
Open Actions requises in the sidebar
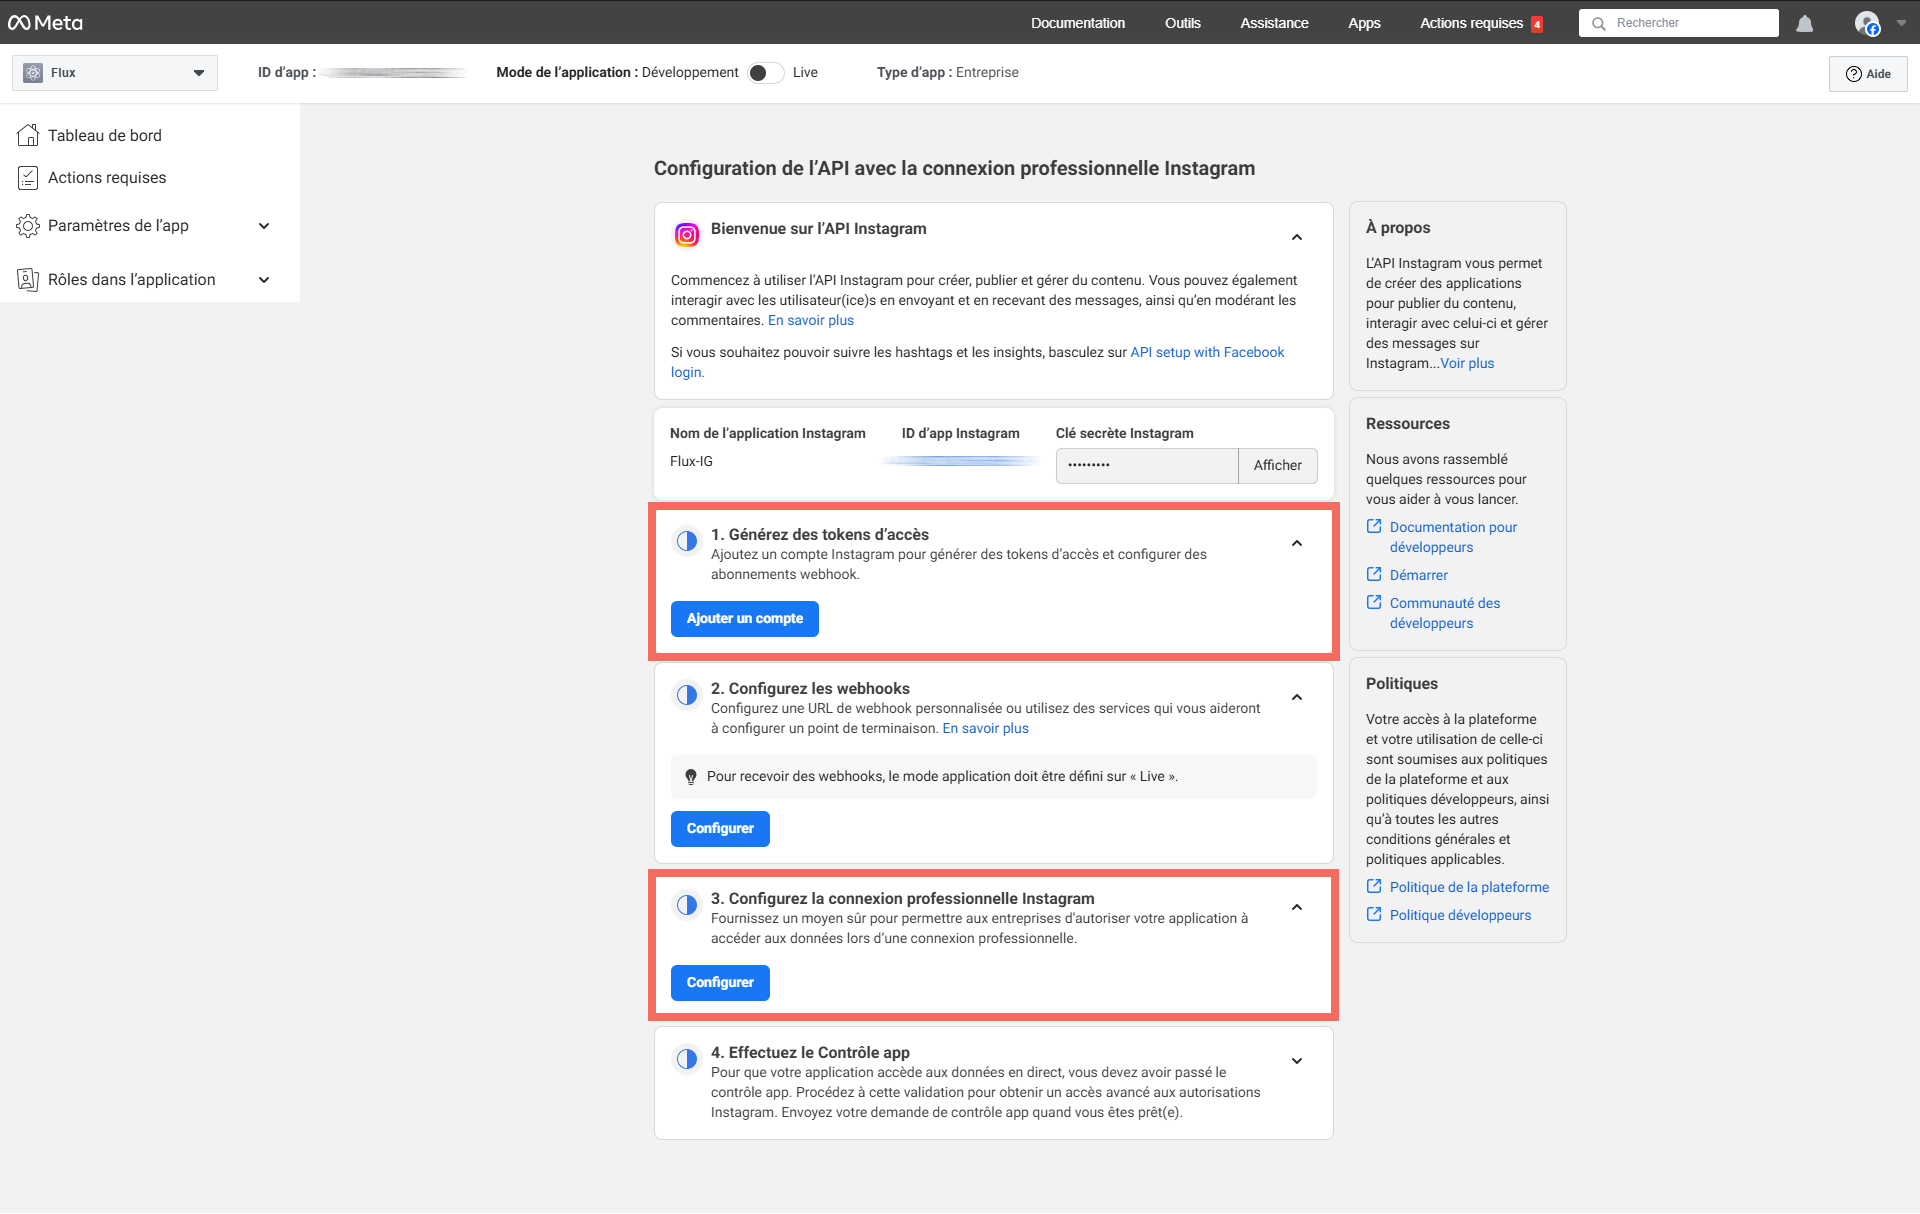tap(107, 177)
